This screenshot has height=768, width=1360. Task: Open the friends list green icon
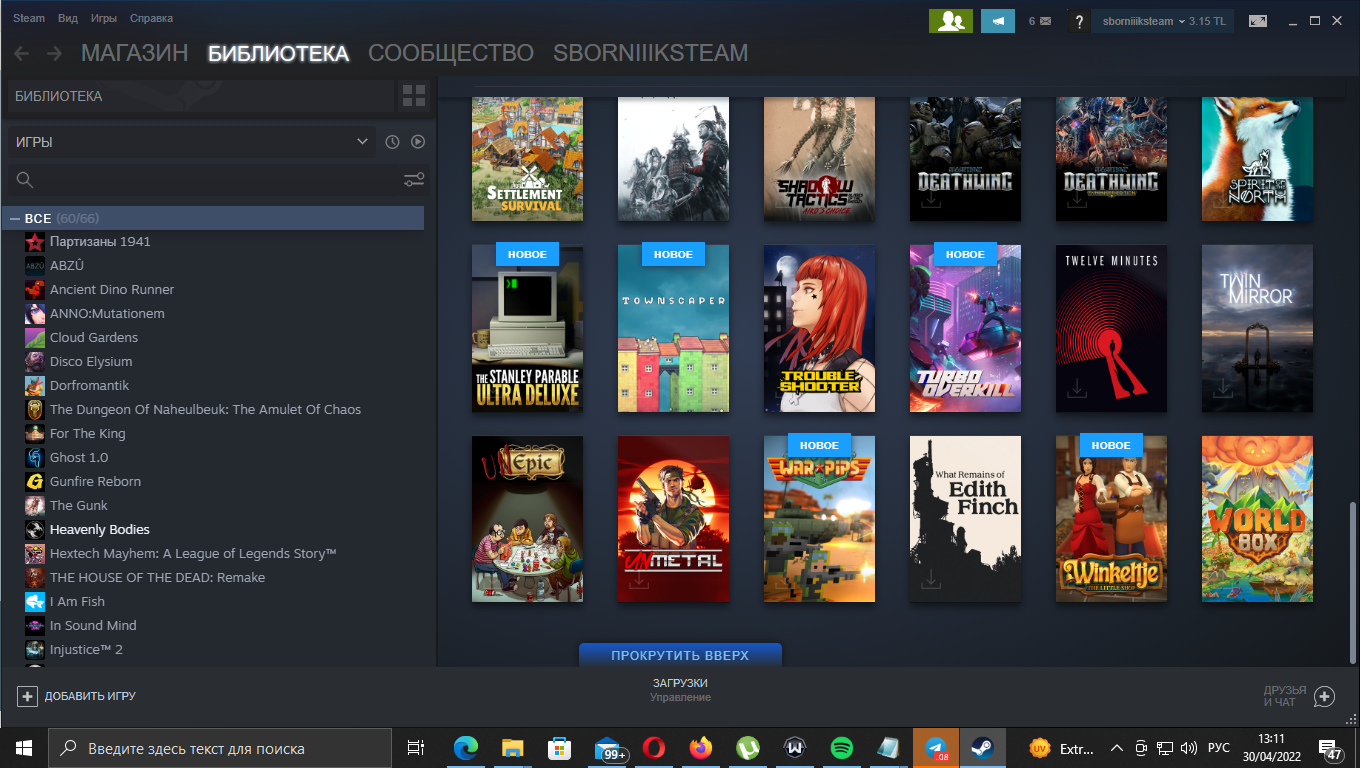(950, 21)
